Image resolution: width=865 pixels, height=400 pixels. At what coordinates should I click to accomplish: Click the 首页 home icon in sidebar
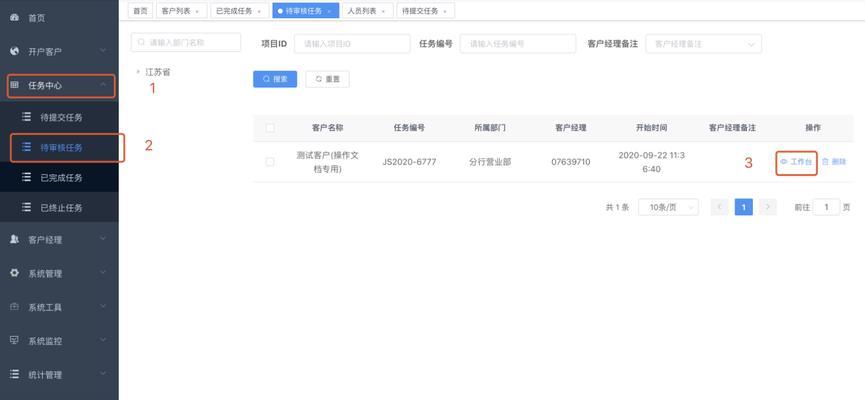(x=14, y=18)
